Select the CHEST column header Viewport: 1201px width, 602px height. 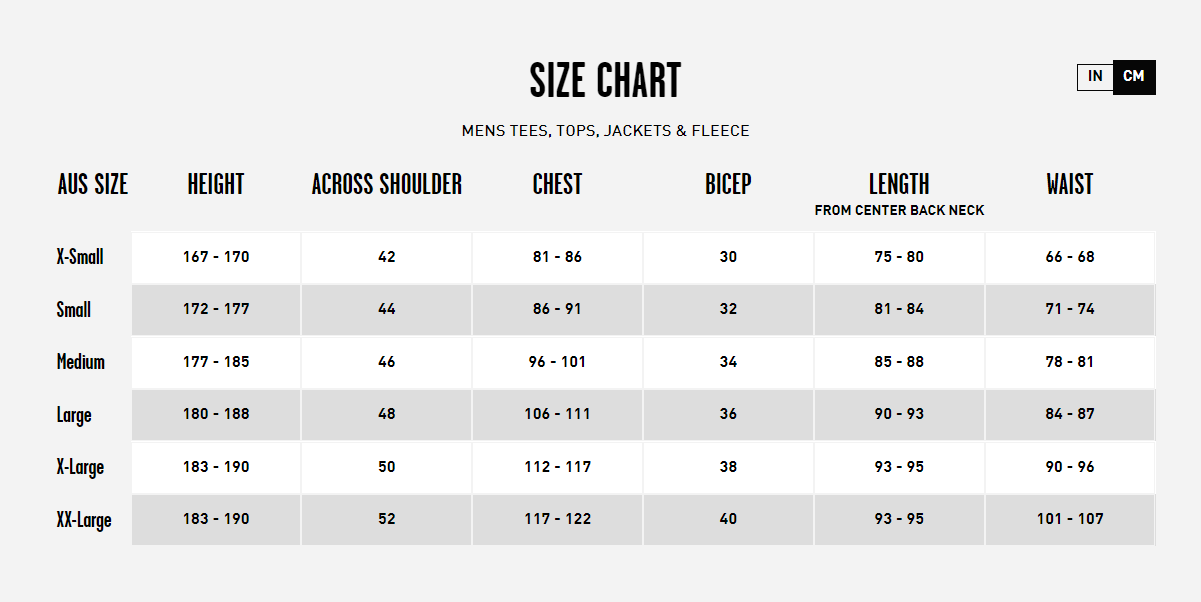(x=557, y=184)
